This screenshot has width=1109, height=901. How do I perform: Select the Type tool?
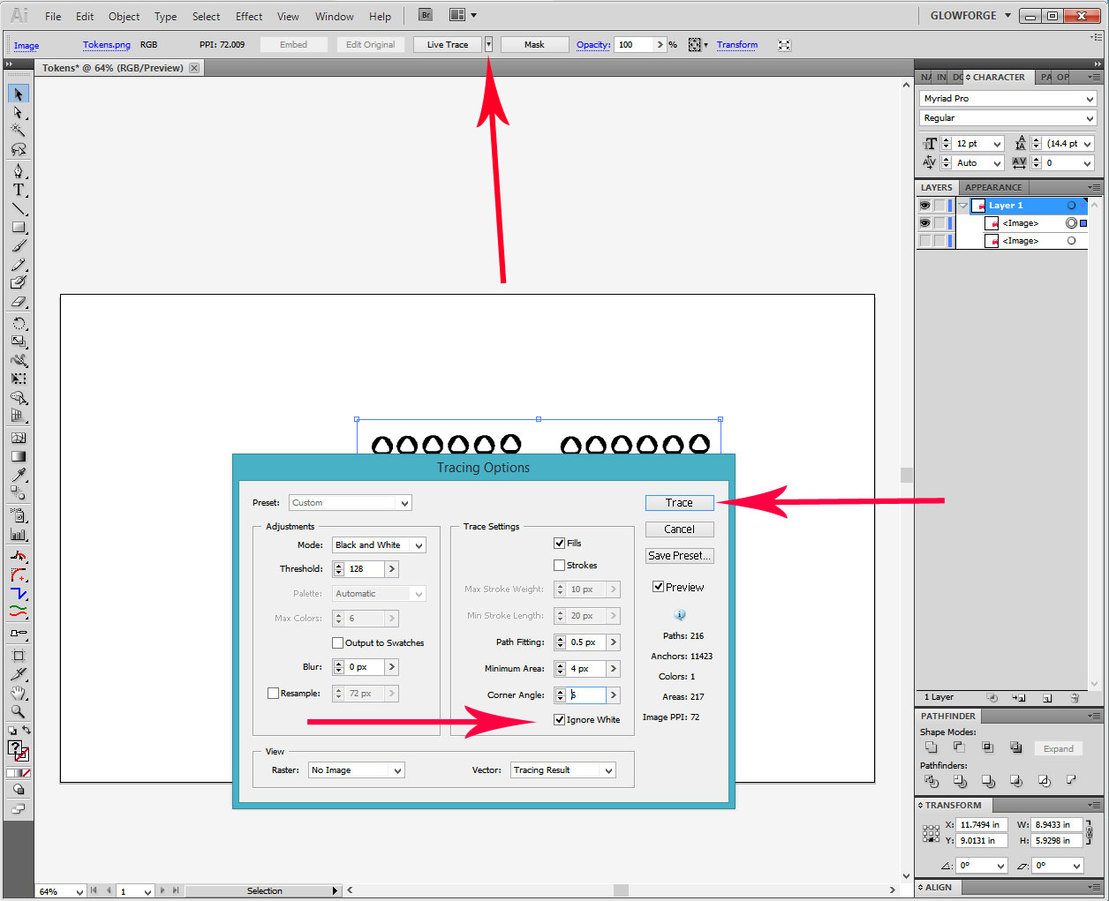18,190
